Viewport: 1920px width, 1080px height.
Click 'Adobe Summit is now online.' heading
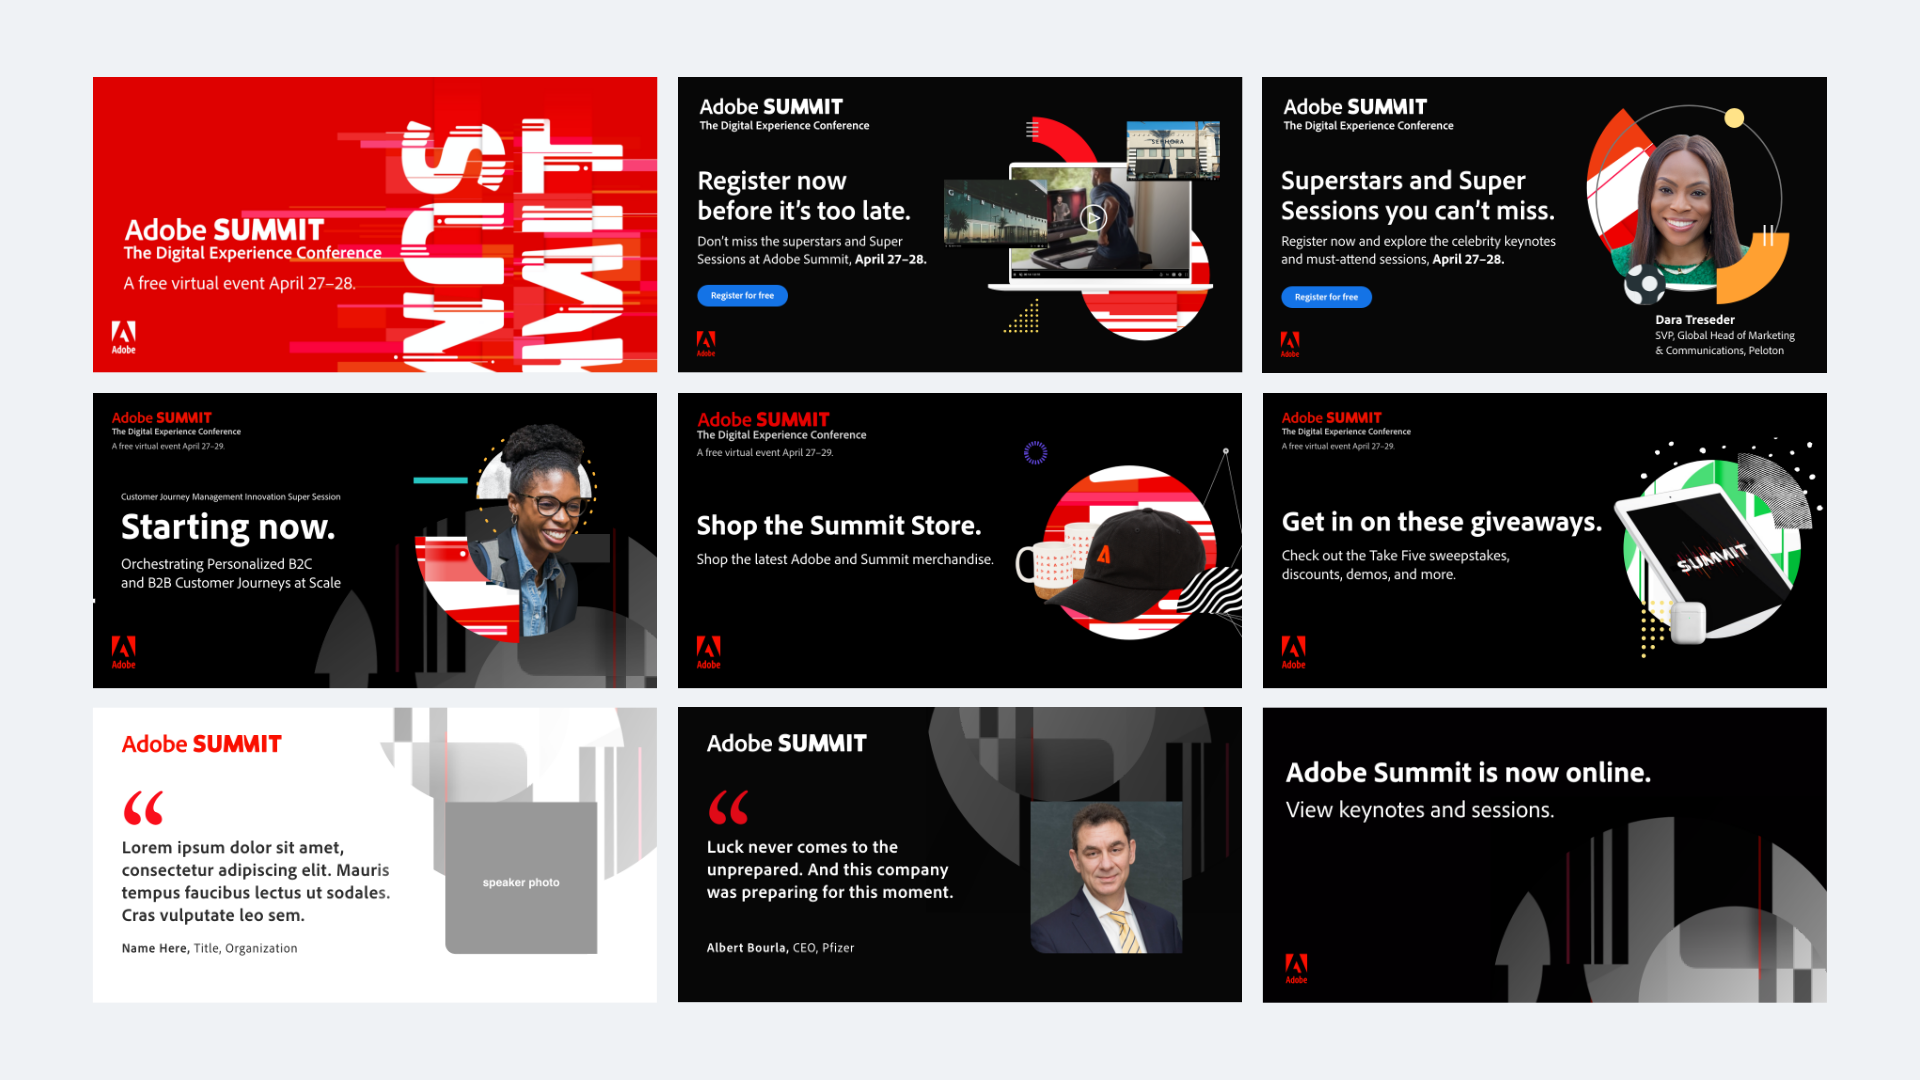[1468, 772]
